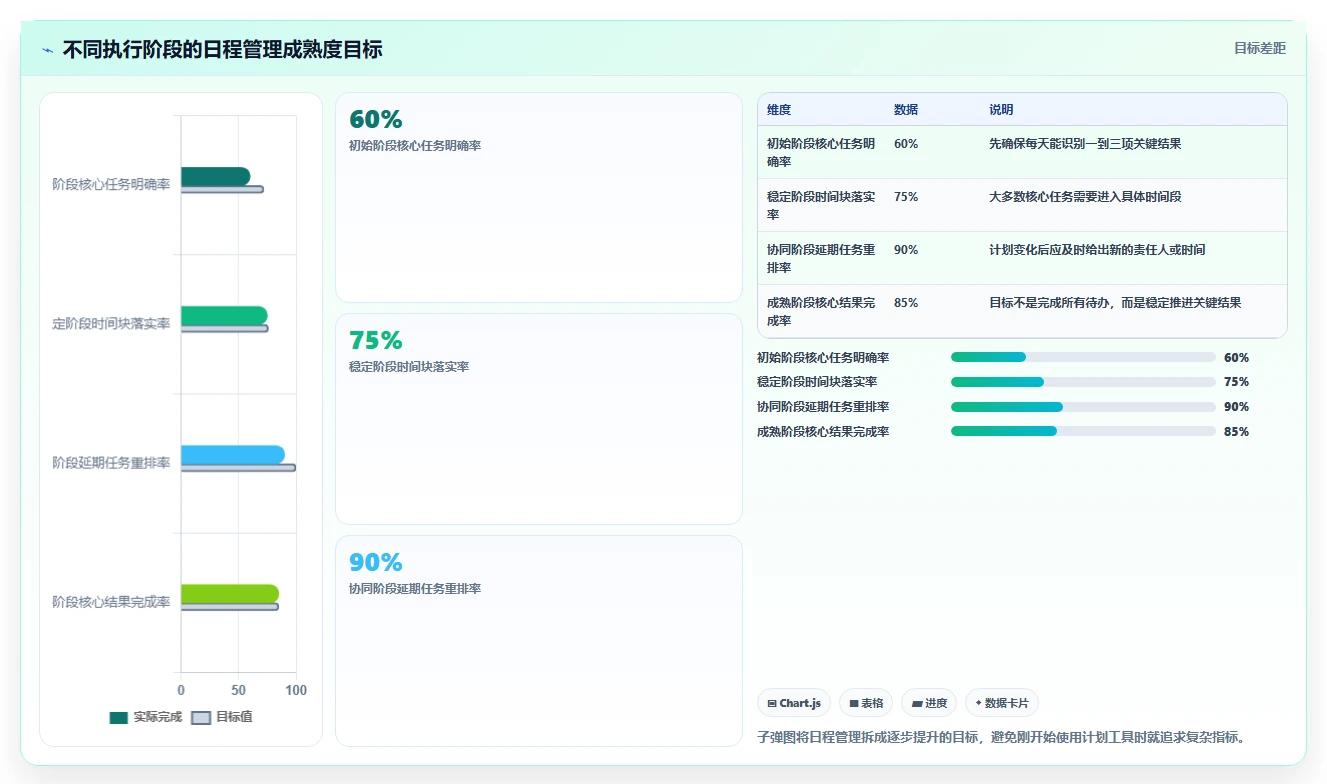Click text 先确保每天能识别一到三项关键结果

click(x=1085, y=144)
